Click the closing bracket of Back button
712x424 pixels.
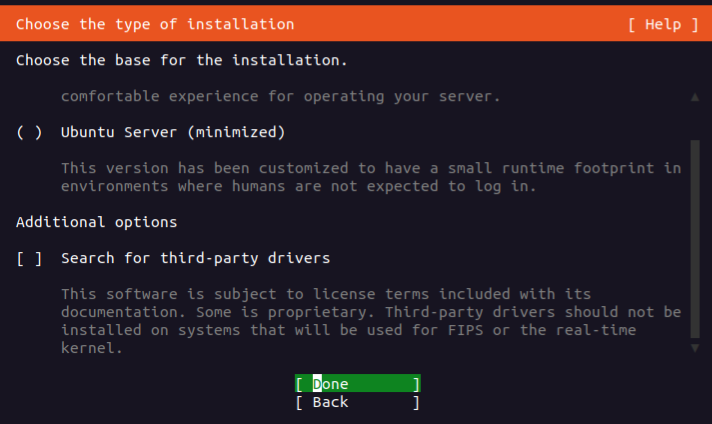(x=416, y=402)
